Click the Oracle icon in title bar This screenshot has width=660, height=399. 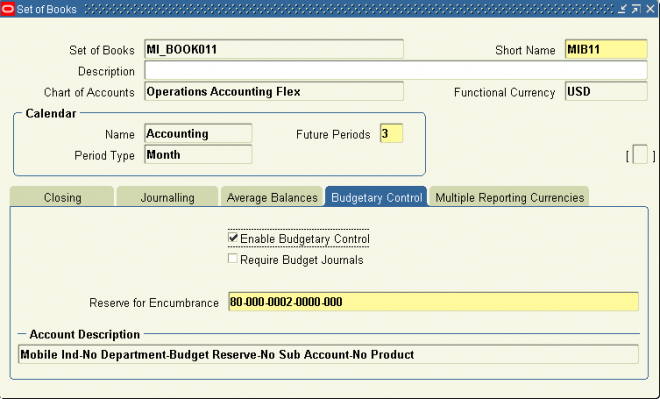pos(8,9)
